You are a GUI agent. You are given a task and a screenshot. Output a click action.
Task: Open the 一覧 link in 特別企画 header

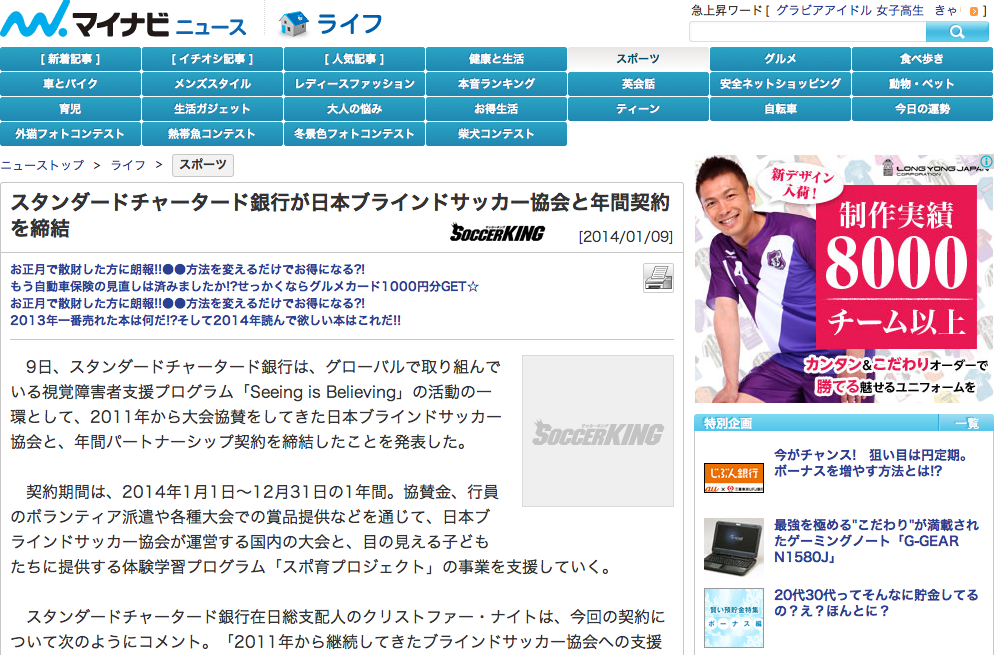[968, 423]
